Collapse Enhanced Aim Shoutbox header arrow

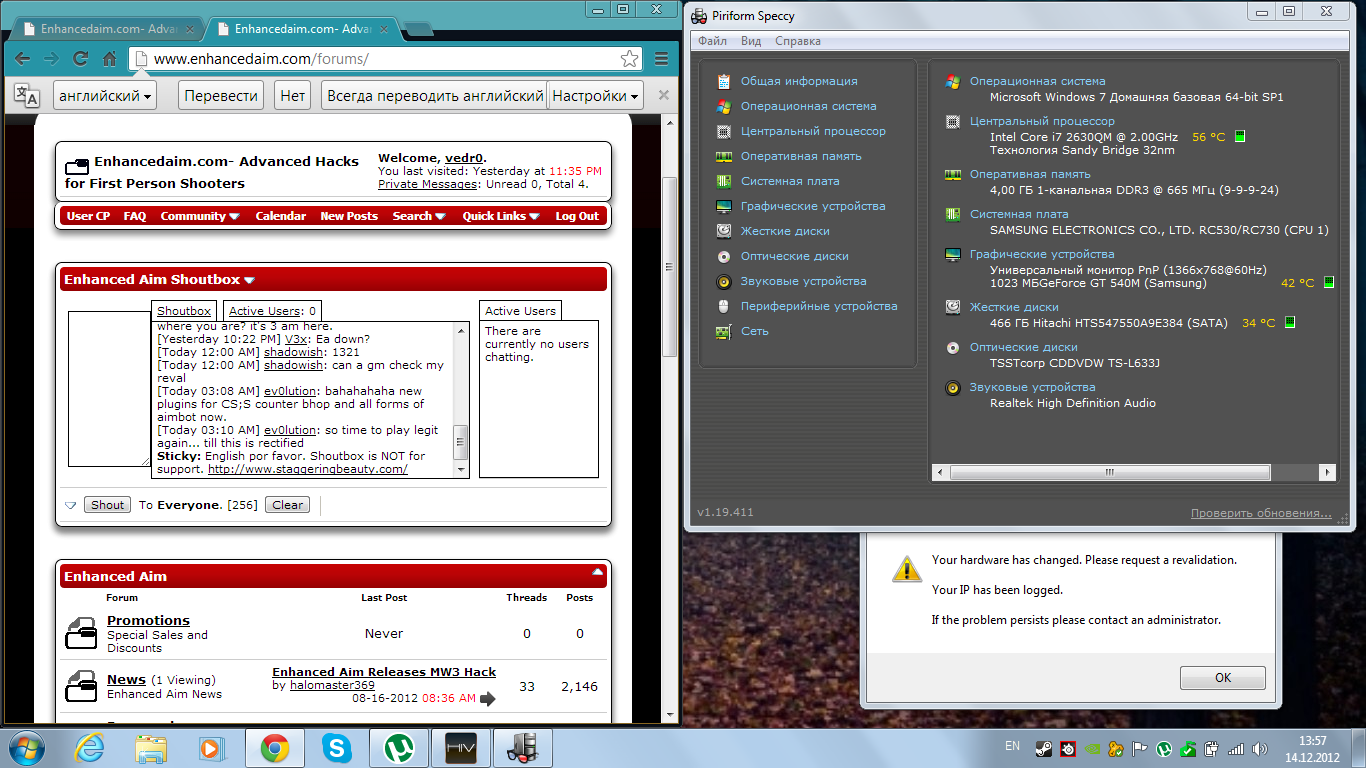(x=250, y=280)
